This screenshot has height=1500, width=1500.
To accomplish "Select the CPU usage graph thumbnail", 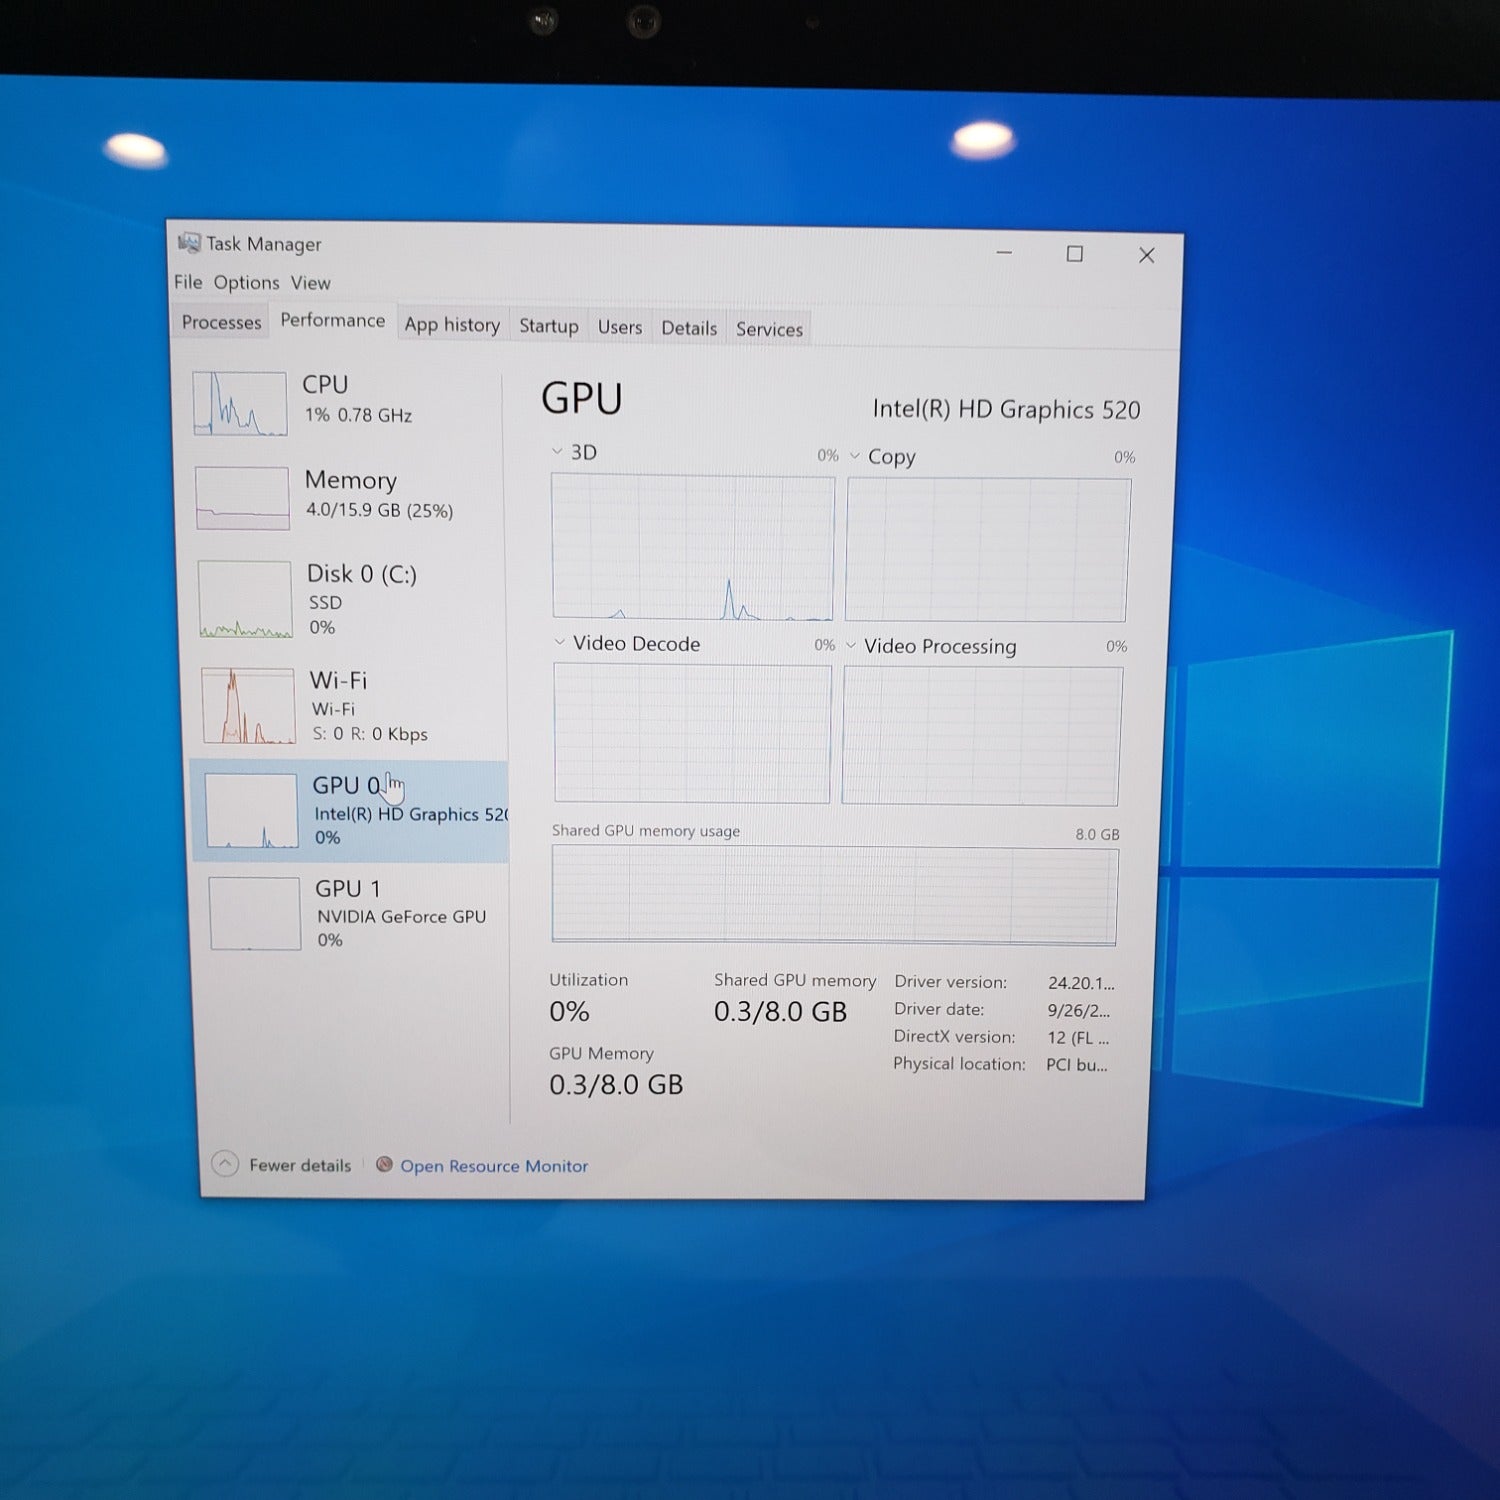I will click(x=240, y=403).
